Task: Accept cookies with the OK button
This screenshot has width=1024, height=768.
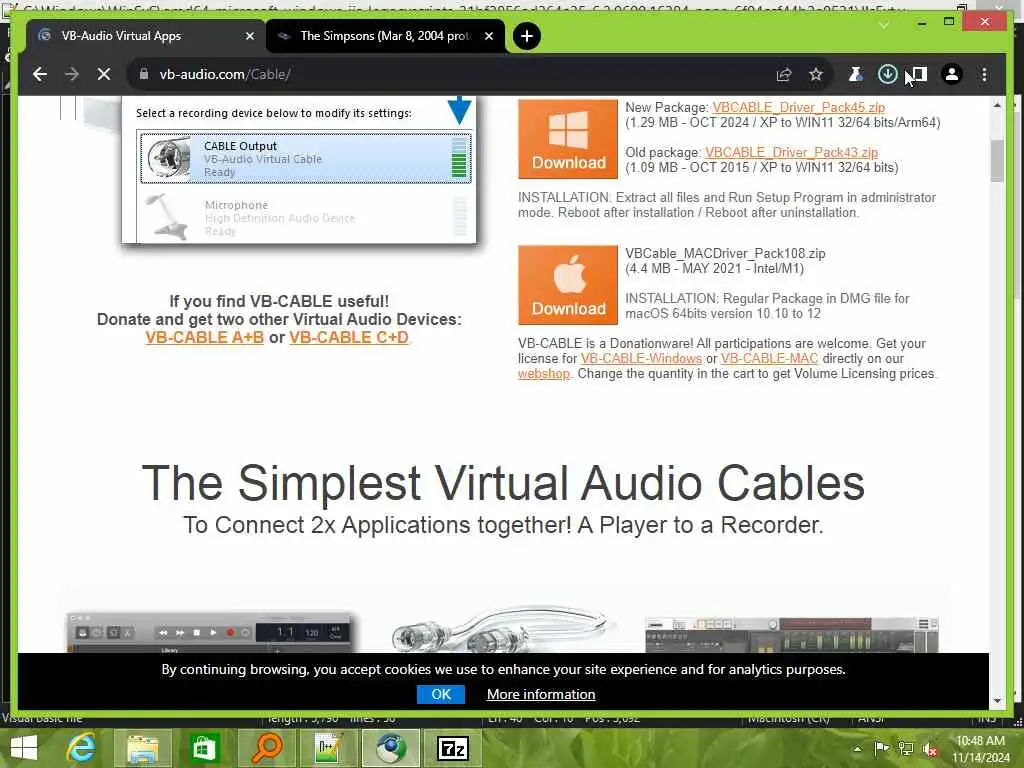Action: [441, 694]
